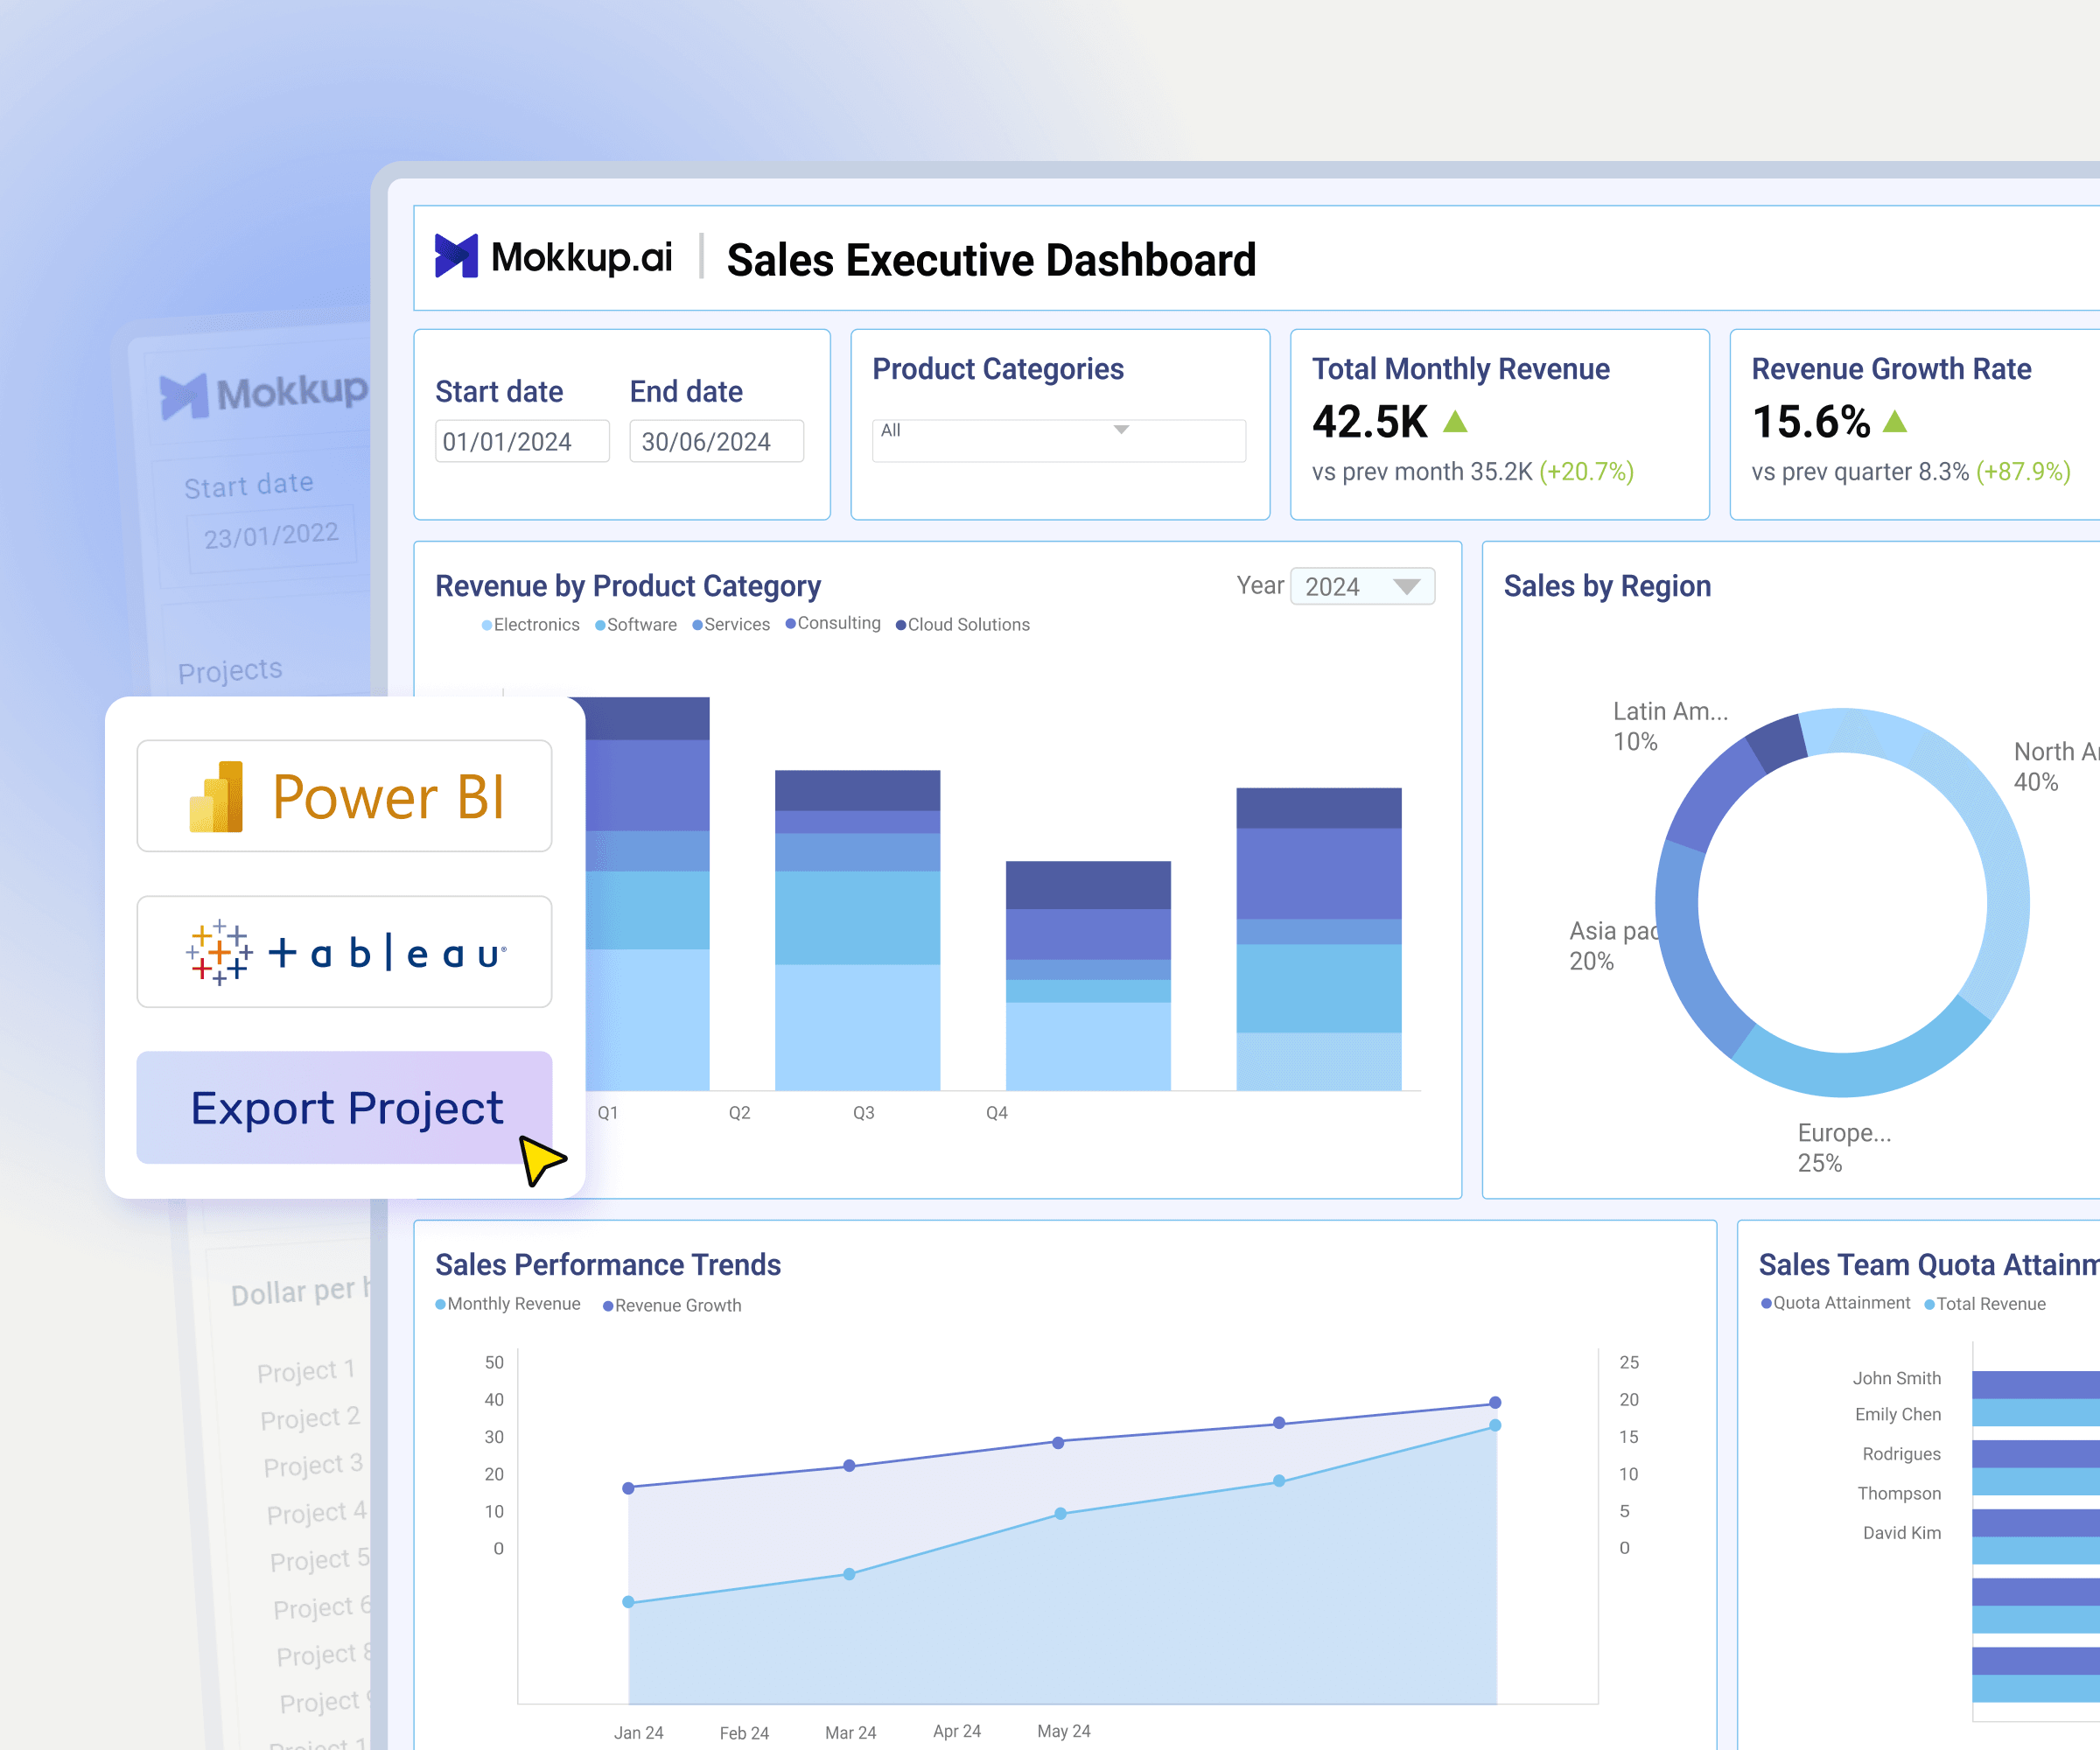Click the Cloud Solutions legend marker
This screenshot has width=2100, height=1750.
(900, 625)
